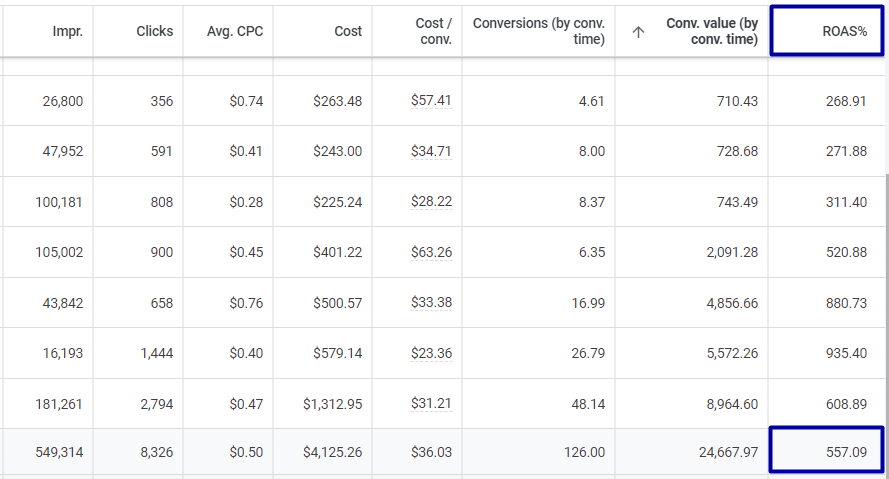Viewport: 889px width, 479px height.
Task: Click the $57.41 cost per conversion value
Action: [x=431, y=100]
